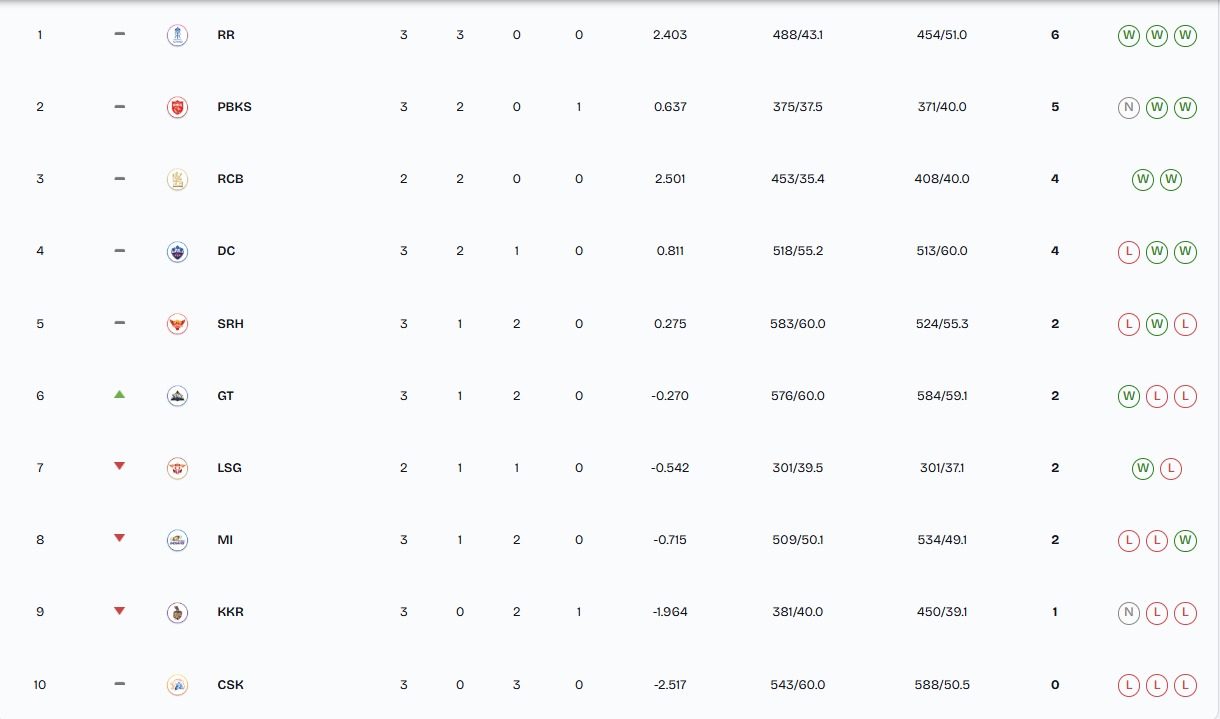Click DC's red L loss badge
The height and width of the screenshot is (719, 1220).
[x=1129, y=251]
